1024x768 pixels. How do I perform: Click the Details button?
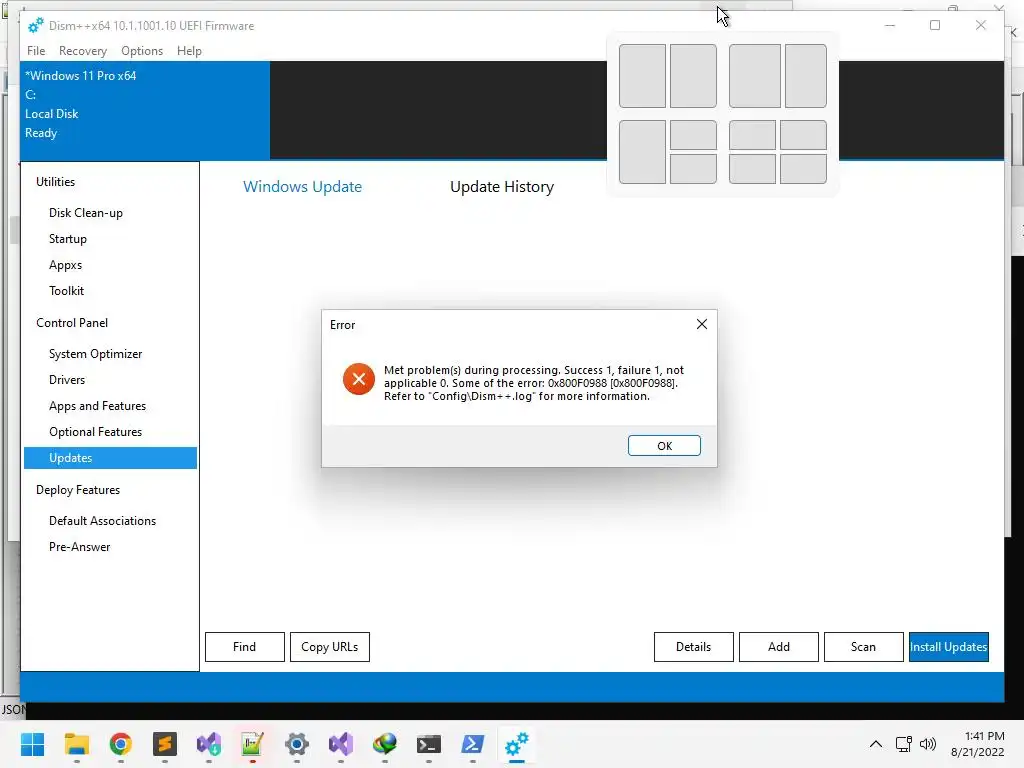[x=694, y=647]
